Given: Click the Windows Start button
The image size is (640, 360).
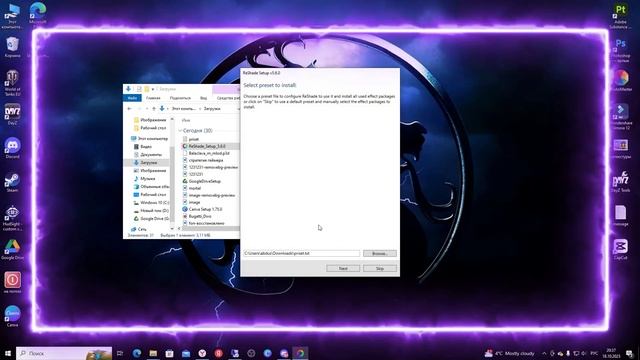Looking at the screenshot, I should 7,353.
